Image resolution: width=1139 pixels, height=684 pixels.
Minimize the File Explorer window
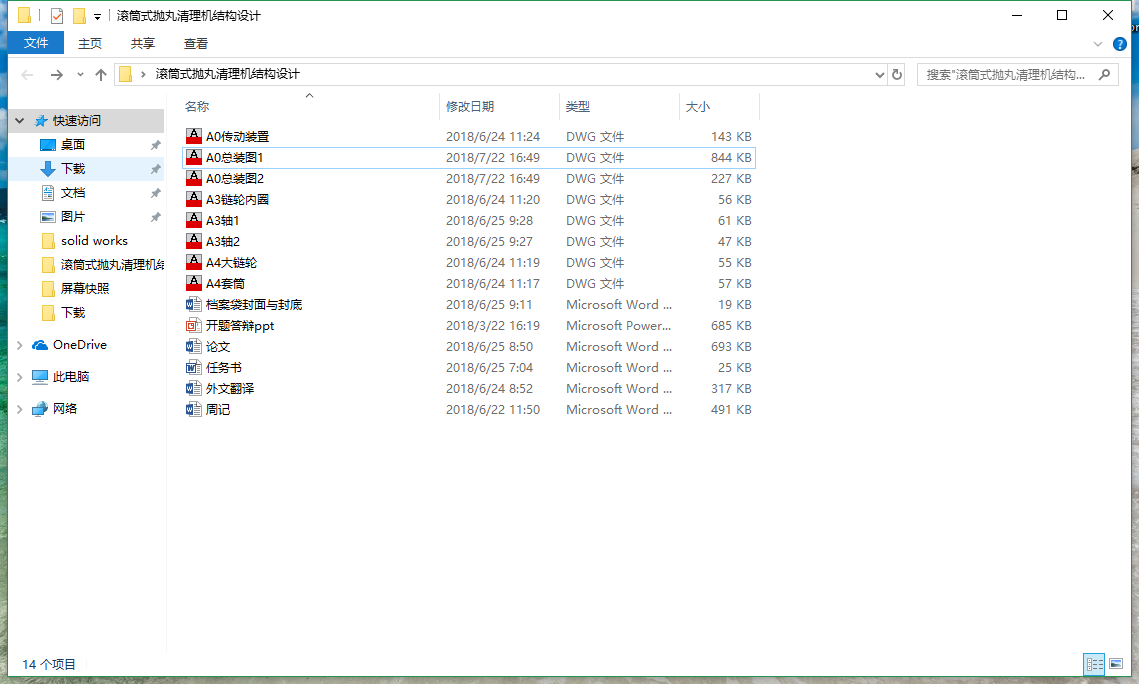(x=1017, y=15)
